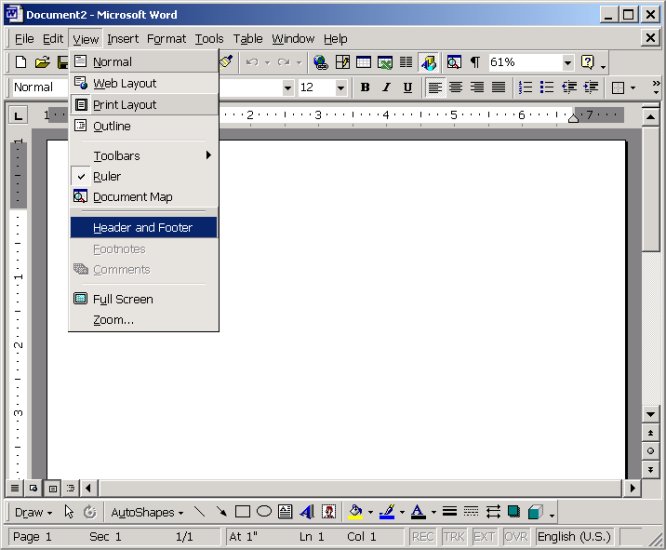The width and height of the screenshot is (666, 550).
Task: Click the Insert Hyperlink toolbar icon
Action: pyautogui.click(x=321, y=63)
